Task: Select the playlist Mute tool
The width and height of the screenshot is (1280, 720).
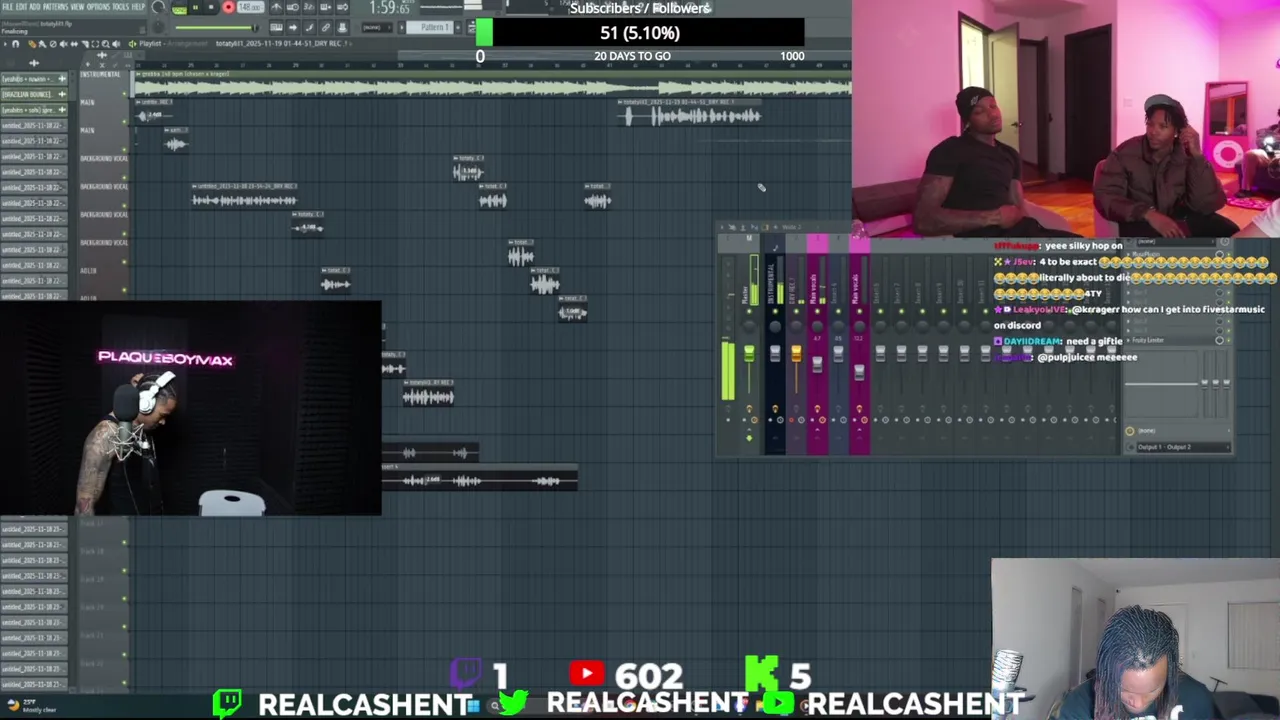Action: click(63, 44)
